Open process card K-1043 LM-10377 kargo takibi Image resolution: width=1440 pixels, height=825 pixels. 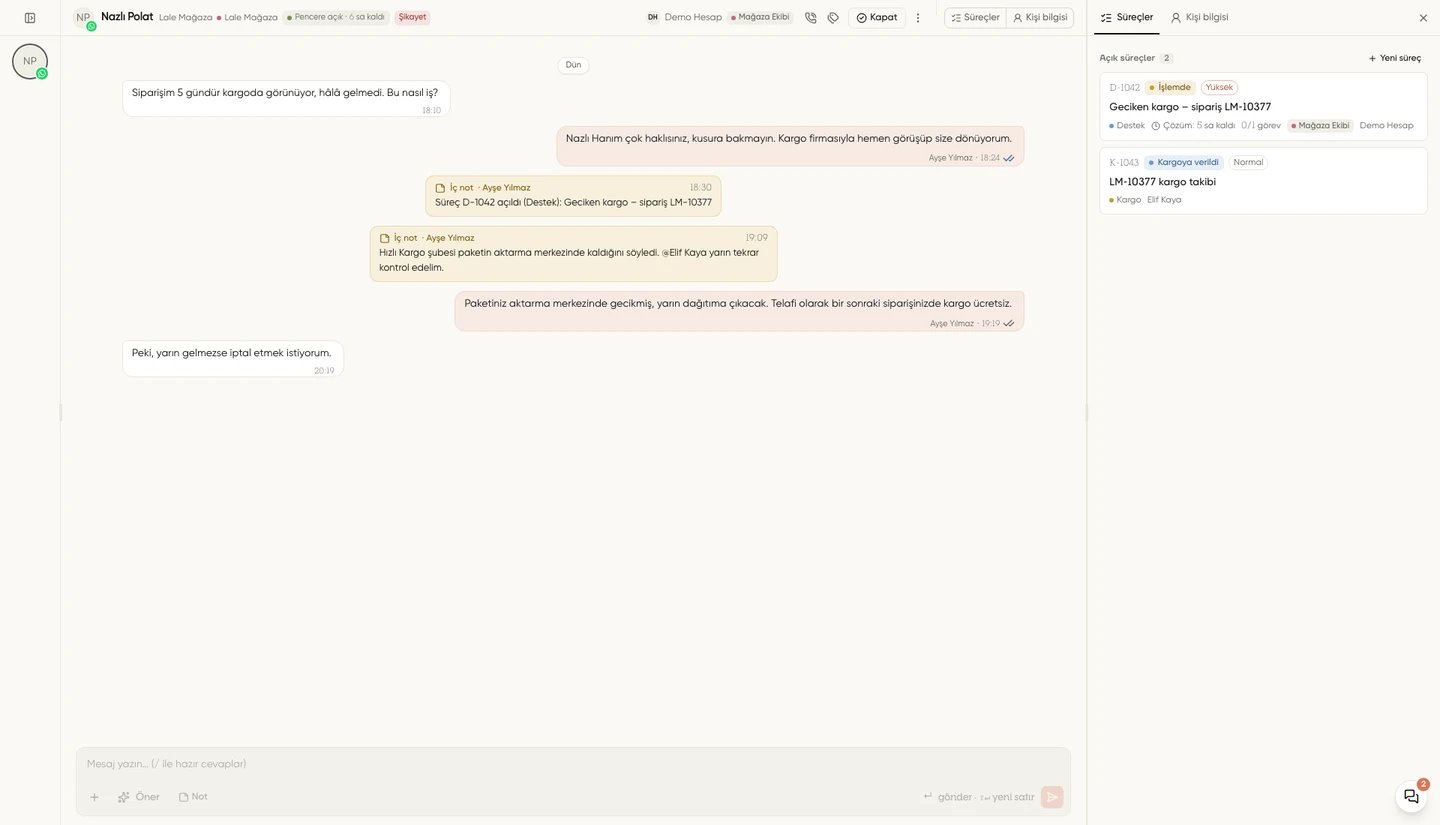coord(1263,181)
